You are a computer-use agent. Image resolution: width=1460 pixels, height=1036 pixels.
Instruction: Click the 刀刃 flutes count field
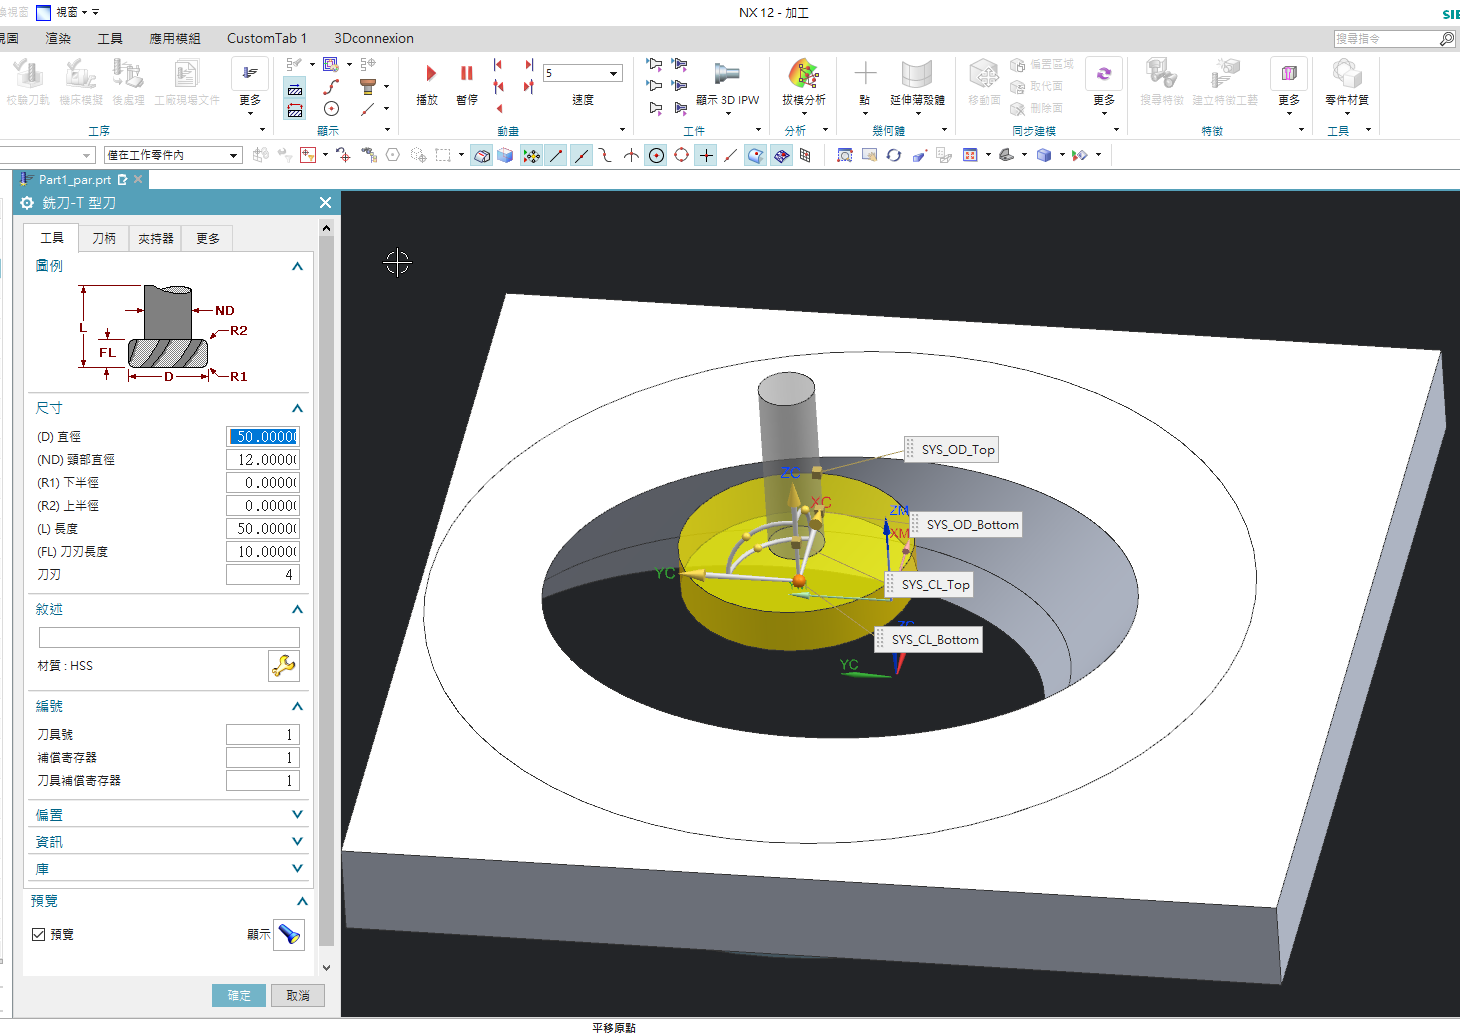pos(263,574)
